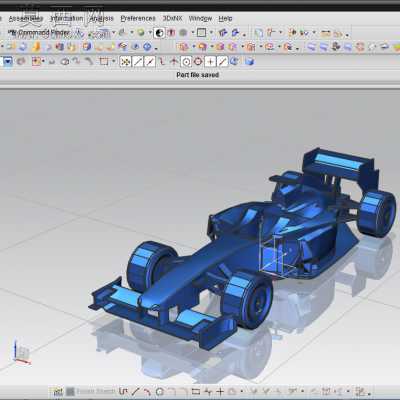This screenshot has height=400, width=400.
Task: Expand the dropdown after the dashed rectangle icon
Action: click(x=114, y=61)
